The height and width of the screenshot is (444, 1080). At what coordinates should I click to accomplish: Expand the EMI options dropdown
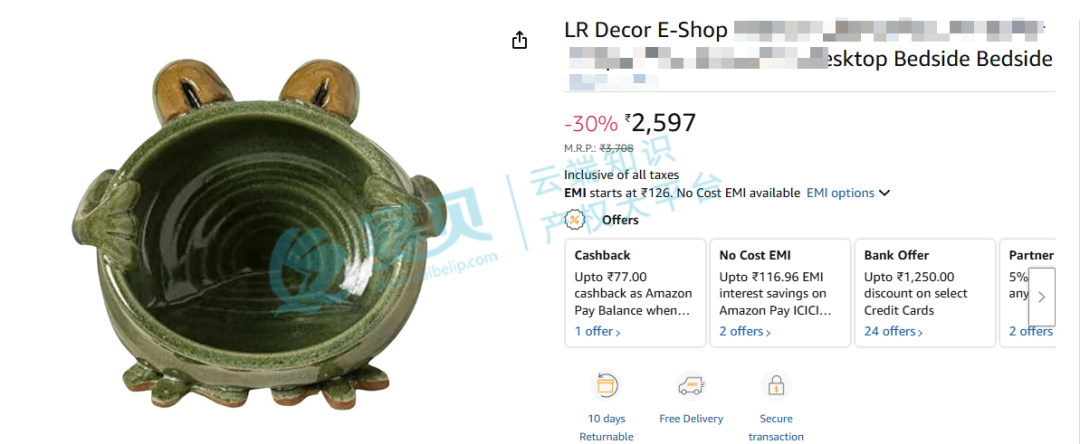pyautogui.click(x=840, y=193)
